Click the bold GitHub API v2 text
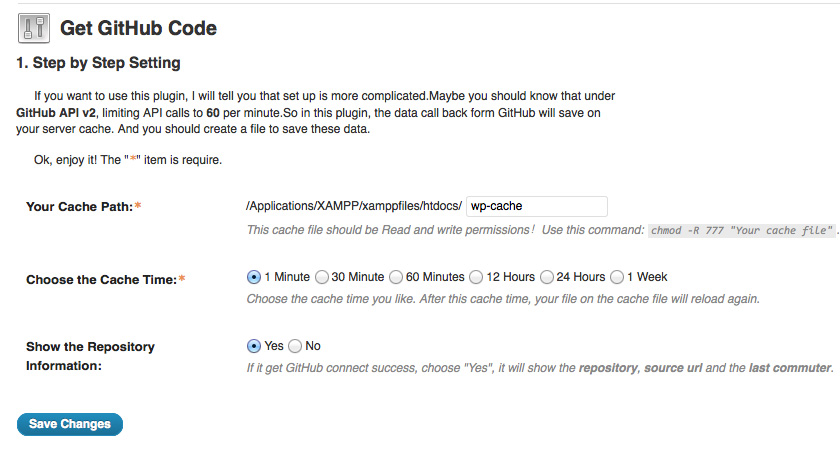Image resolution: width=840 pixels, height=460 pixels. (58, 114)
